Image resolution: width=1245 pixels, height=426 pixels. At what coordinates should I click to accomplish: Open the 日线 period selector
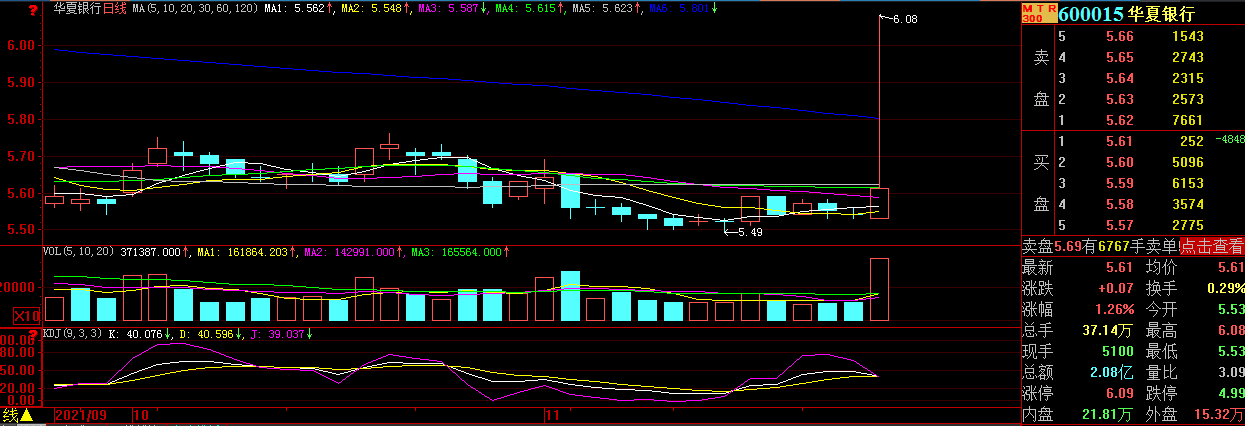(x=116, y=7)
